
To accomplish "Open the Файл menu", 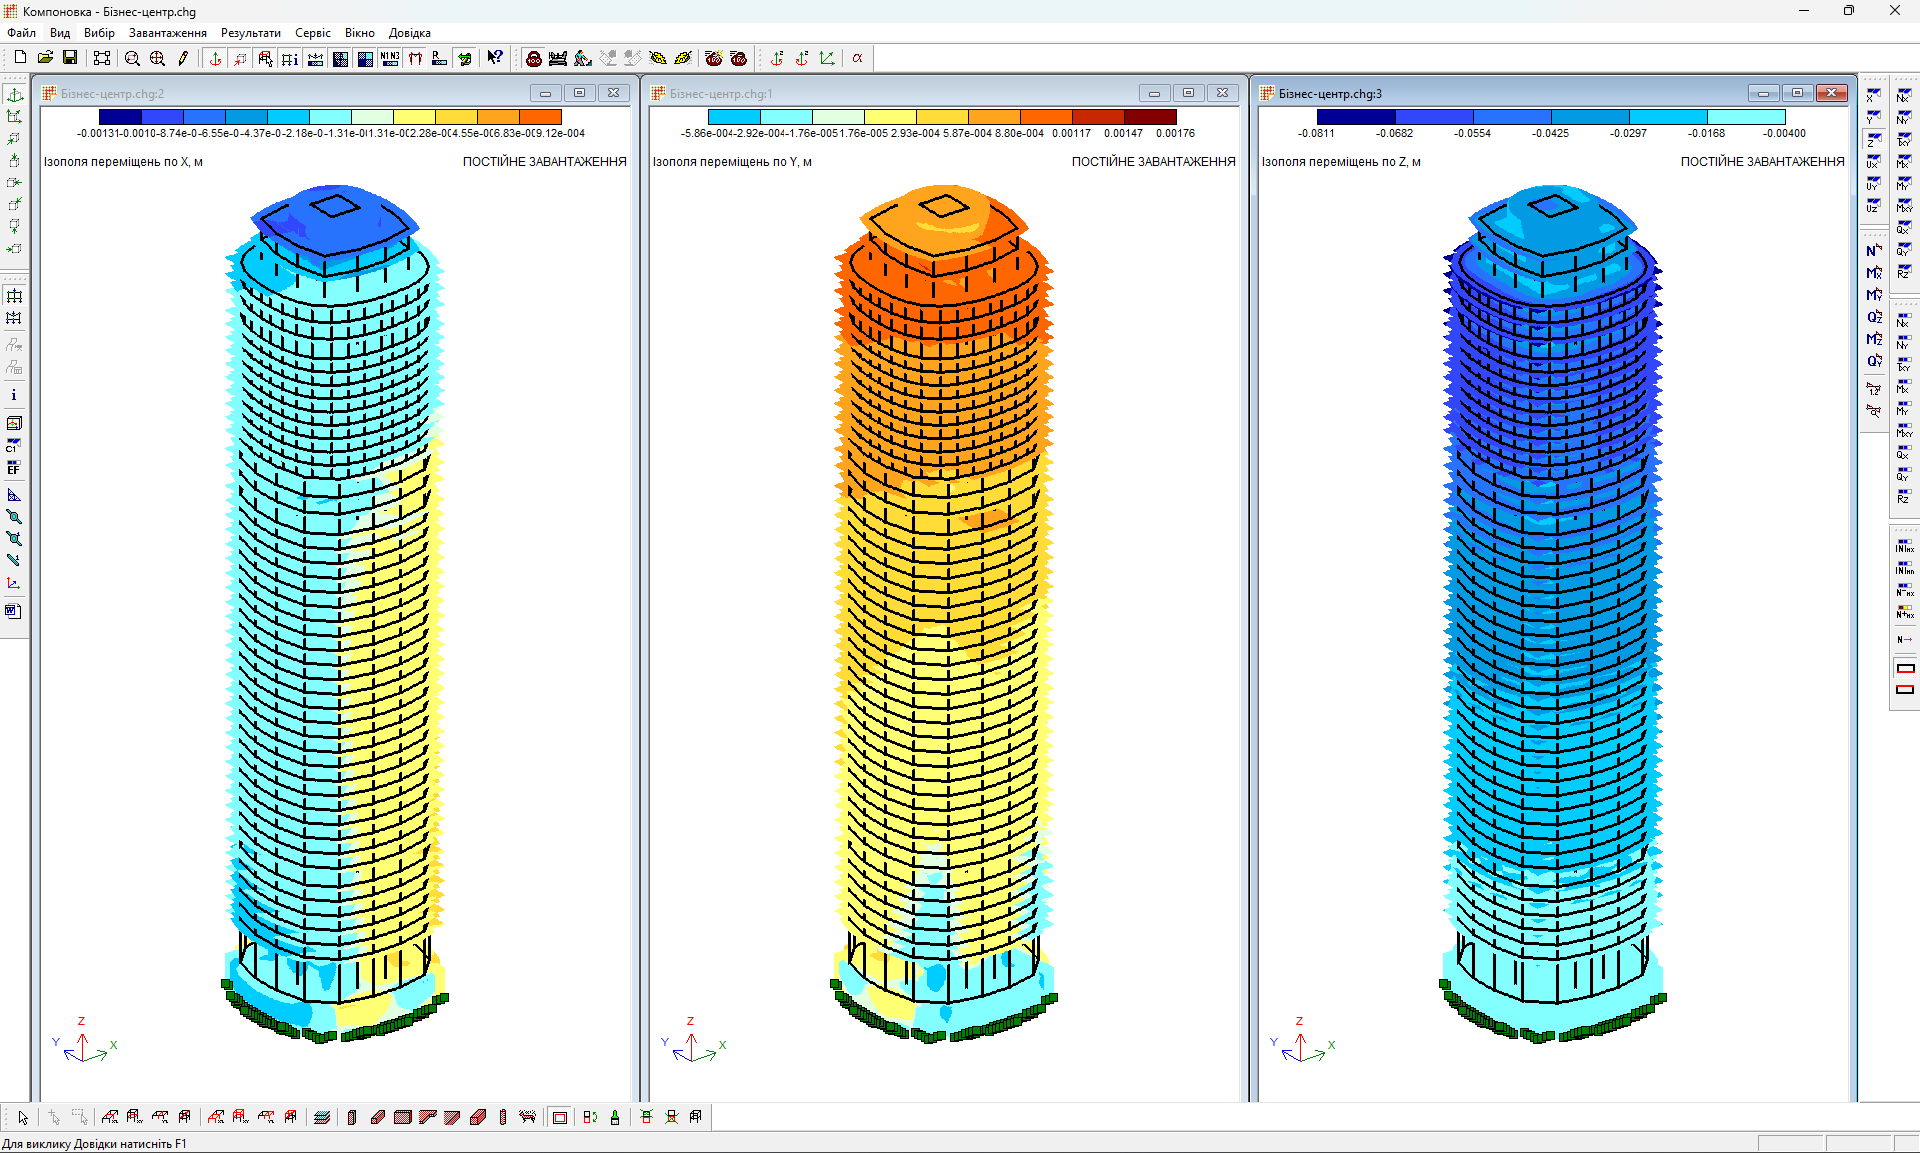I will (21, 33).
